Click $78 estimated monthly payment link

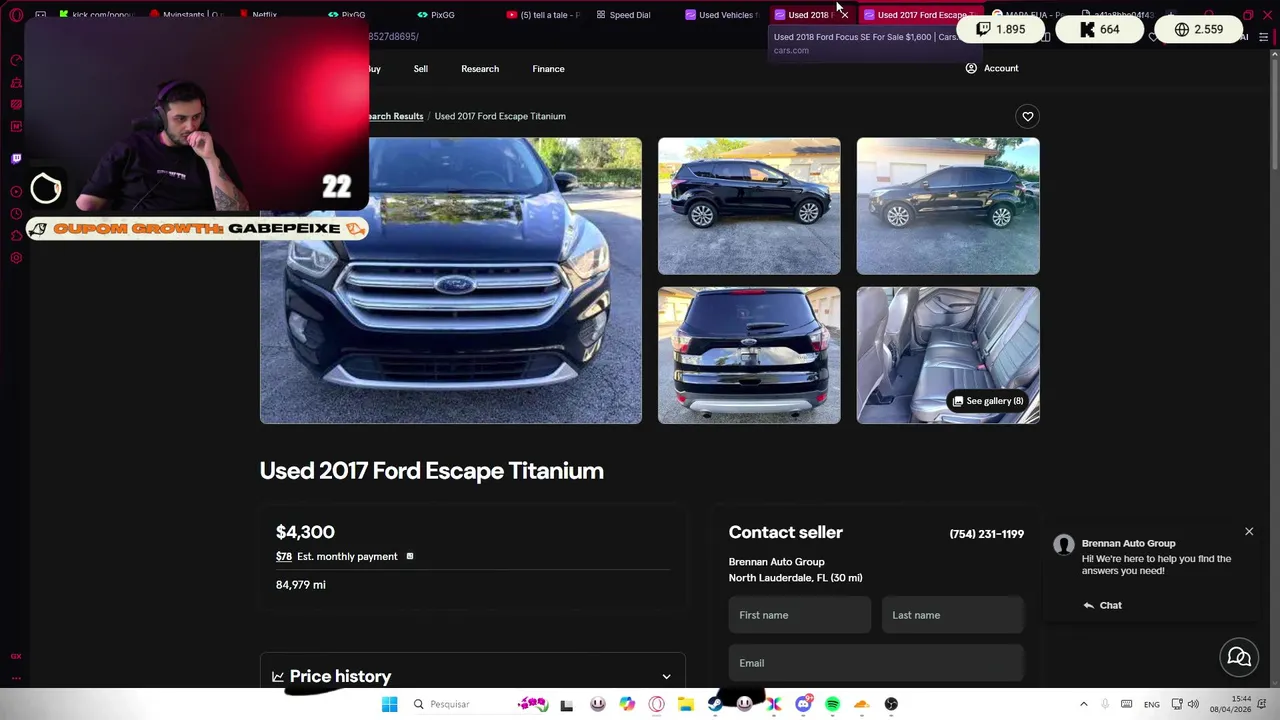coord(284,556)
